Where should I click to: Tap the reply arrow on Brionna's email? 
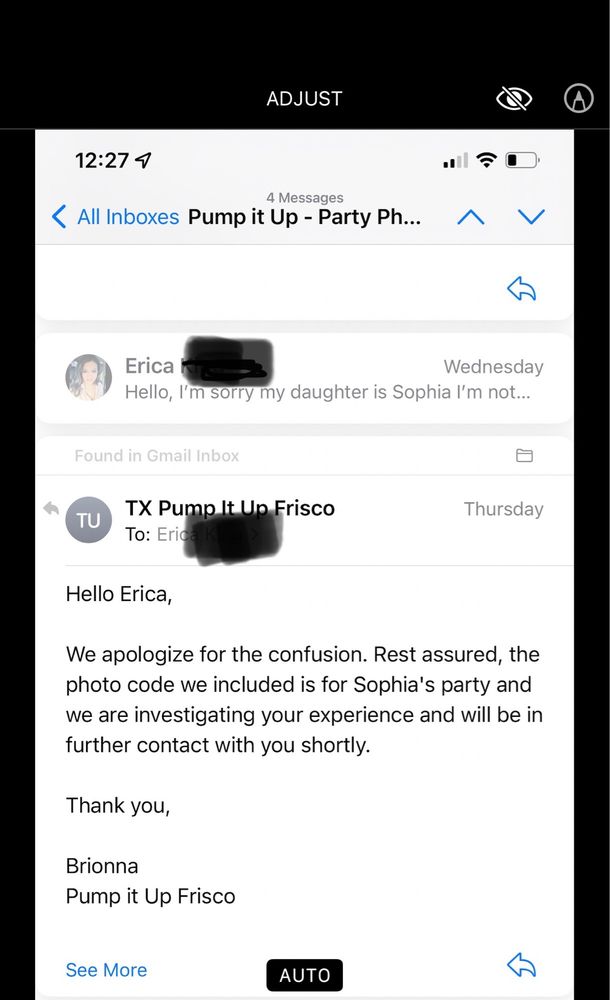pos(521,964)
